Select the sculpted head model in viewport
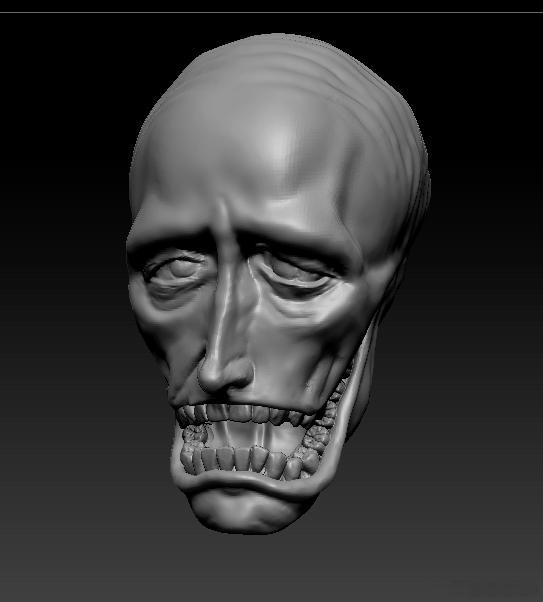Image resolution: width=543 pixels, height=602 pixels. click(278, 284)
